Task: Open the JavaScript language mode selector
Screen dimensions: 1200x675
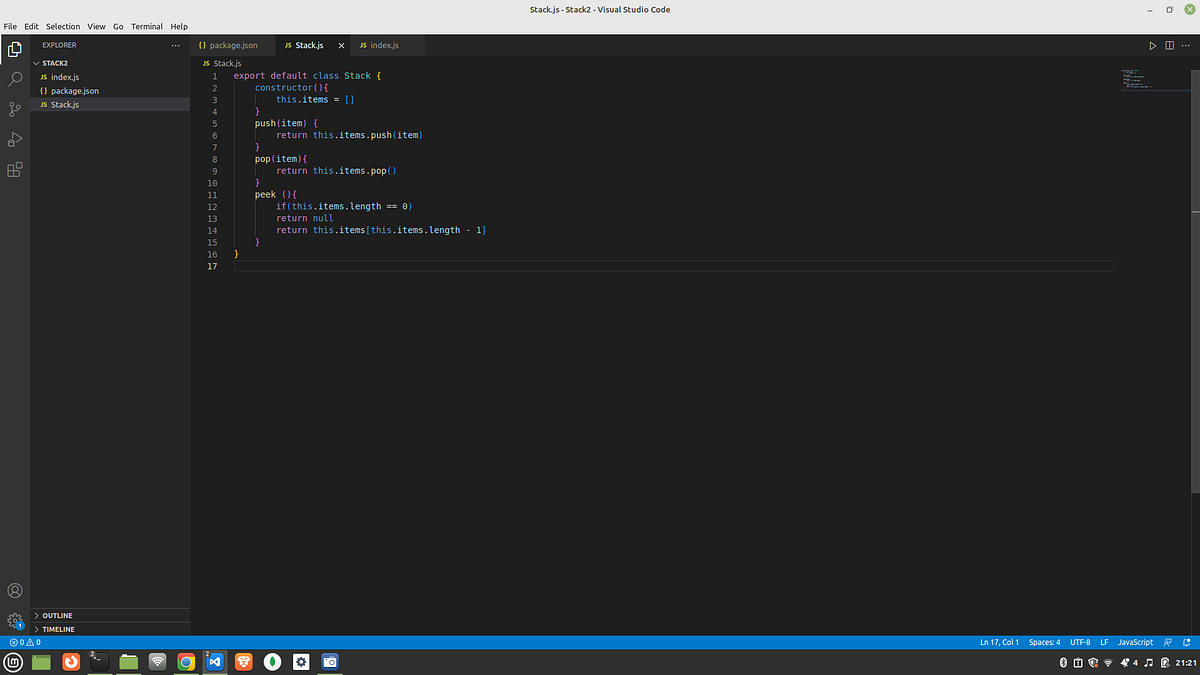Action: pyautogui.click(x=1135, y=642)
